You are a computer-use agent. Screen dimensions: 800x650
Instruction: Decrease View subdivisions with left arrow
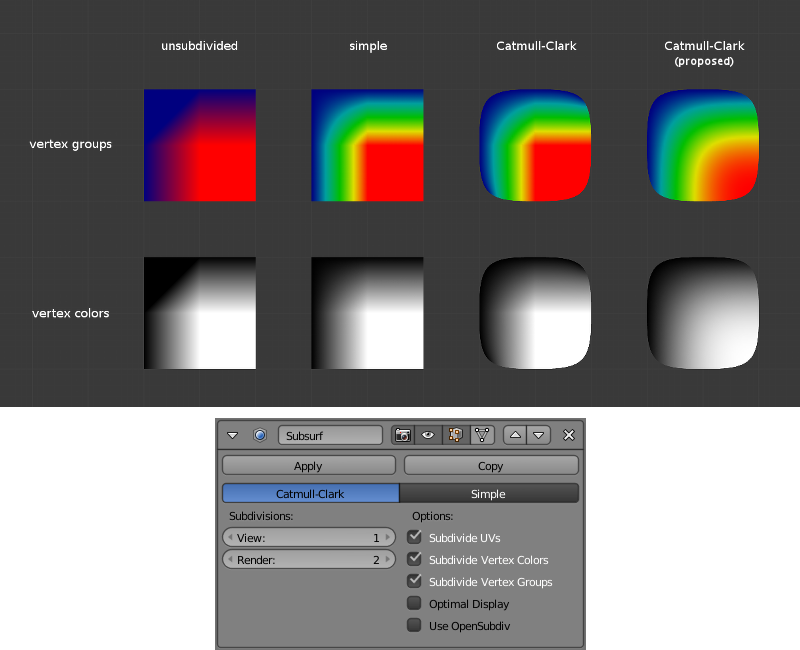tap(230, 538)
